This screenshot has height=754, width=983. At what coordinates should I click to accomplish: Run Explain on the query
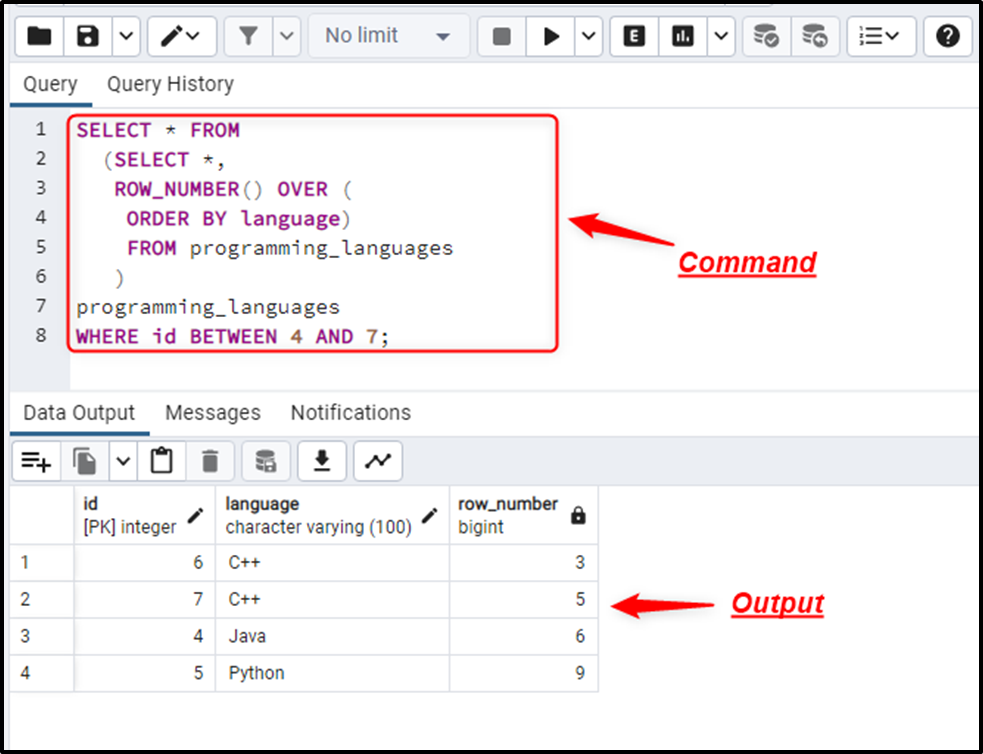pyautogui.click(x=634, y=36)
